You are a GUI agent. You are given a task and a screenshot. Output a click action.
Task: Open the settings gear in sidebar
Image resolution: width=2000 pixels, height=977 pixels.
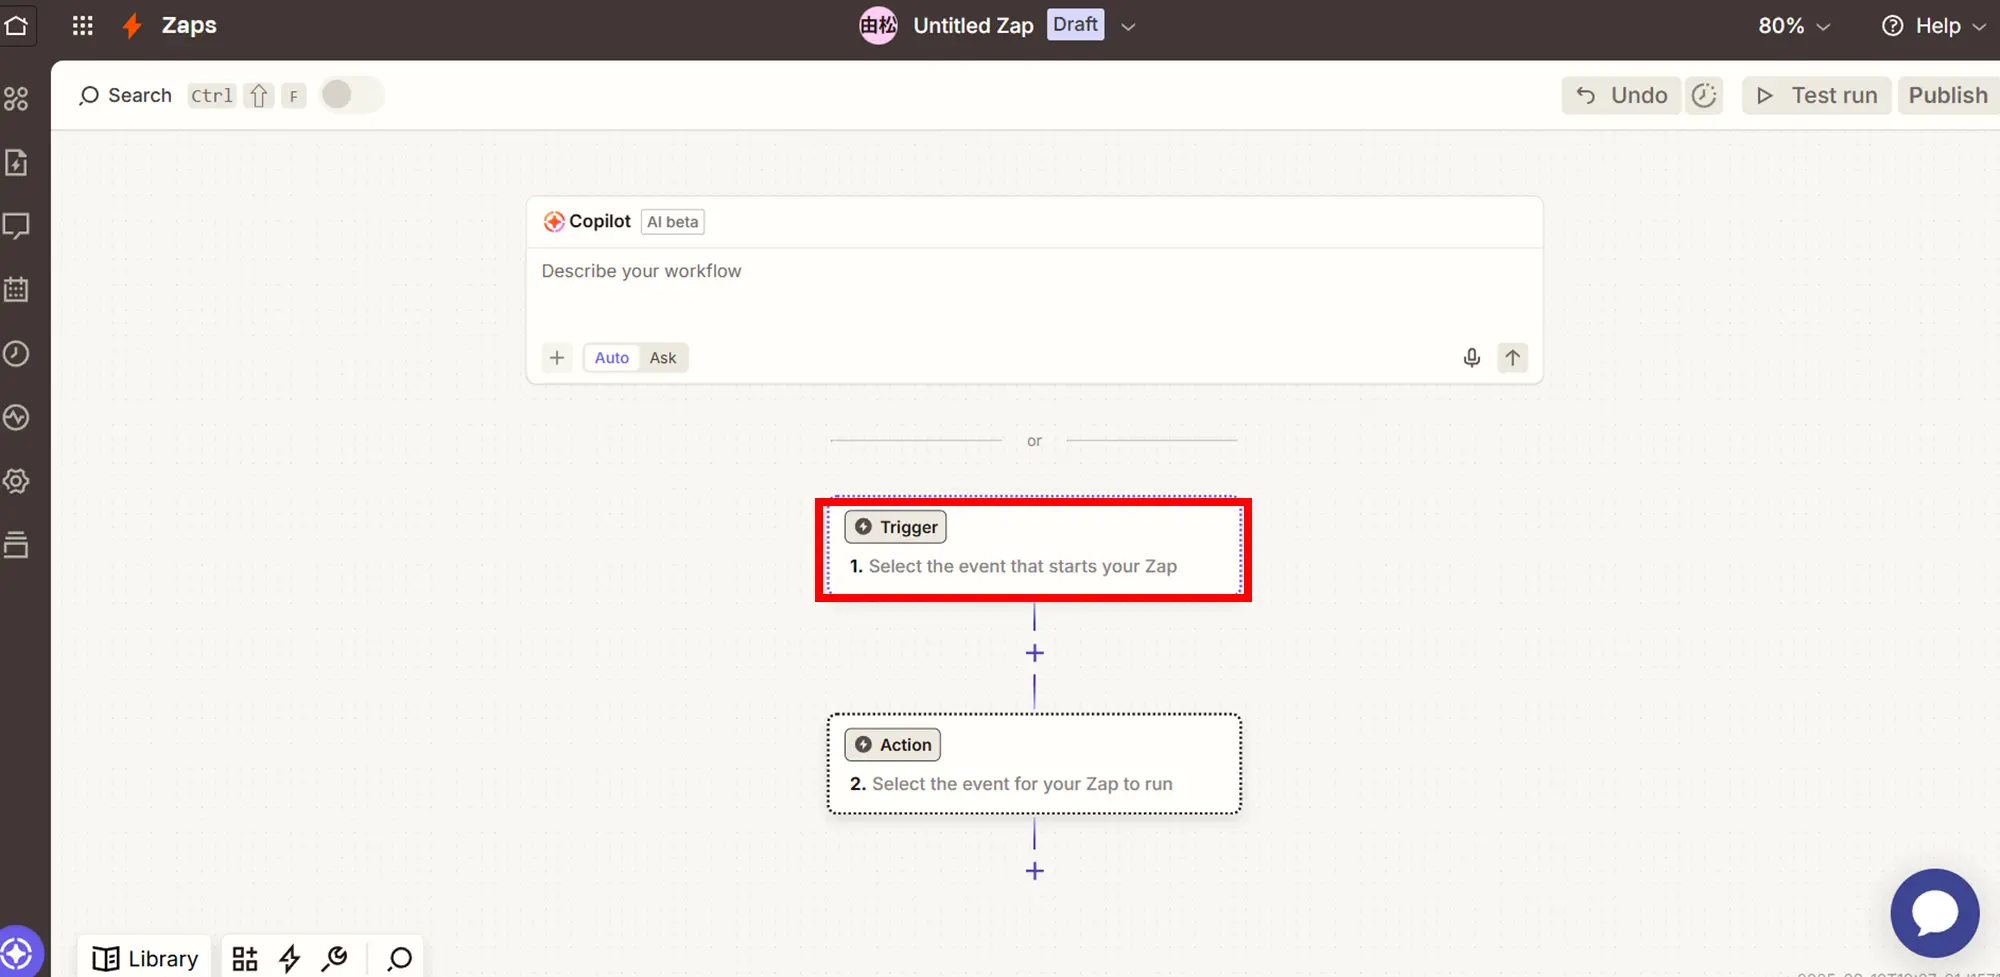[17, 481]
